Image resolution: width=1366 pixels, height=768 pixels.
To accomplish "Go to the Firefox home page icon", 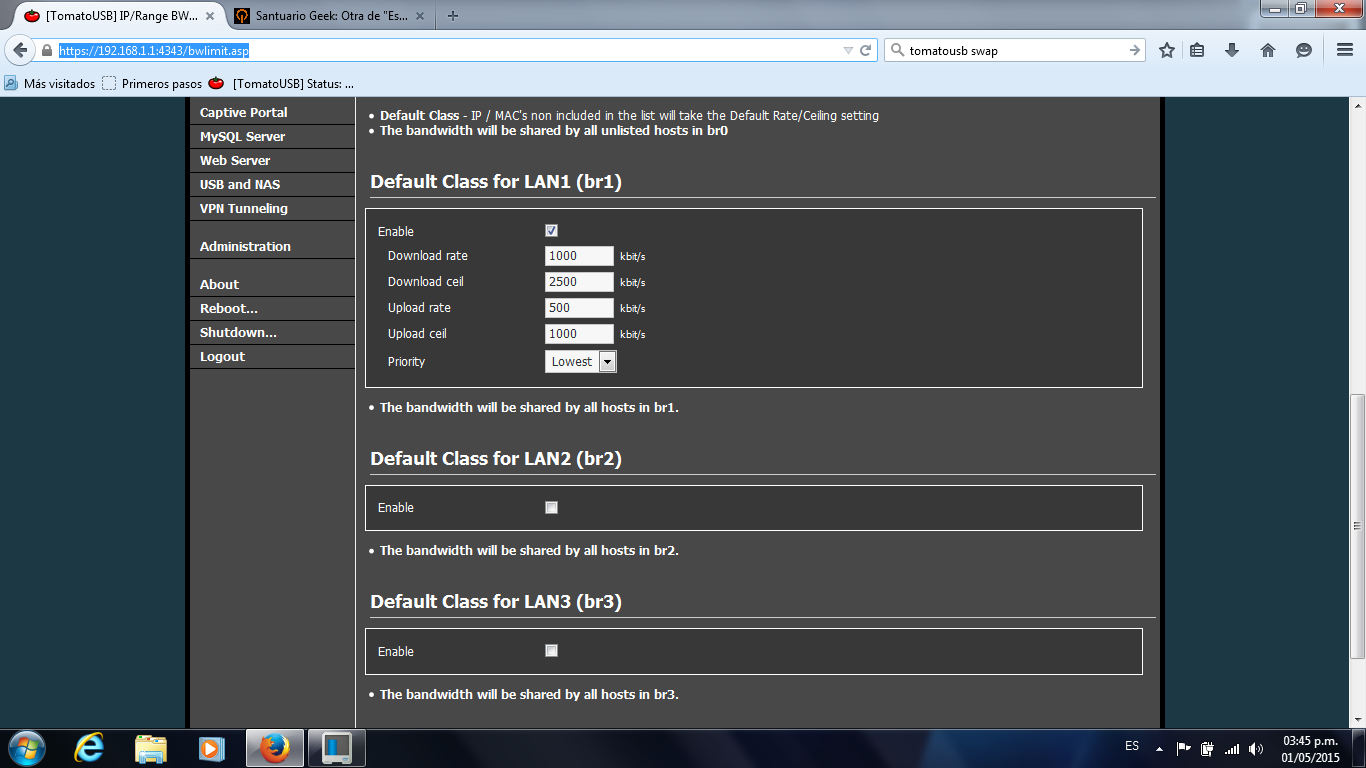I will (1268, 50).
